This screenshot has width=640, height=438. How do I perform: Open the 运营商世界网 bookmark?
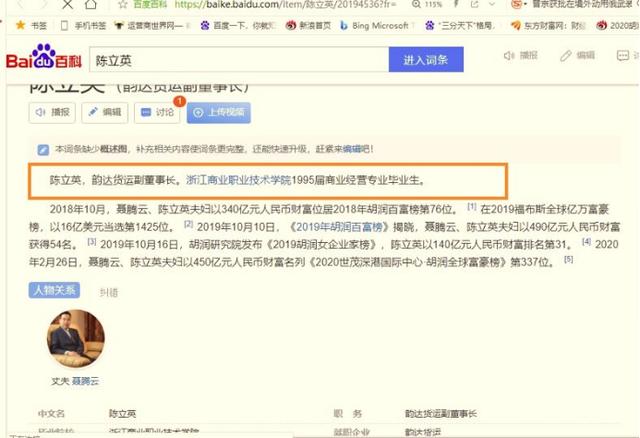[152, 25]
